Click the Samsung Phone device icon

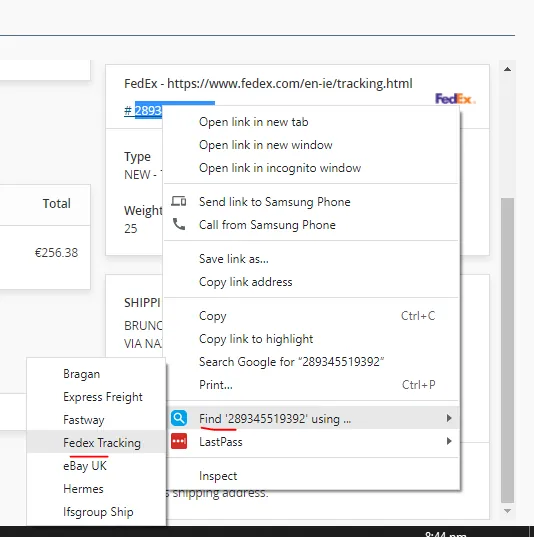(178, 201)
